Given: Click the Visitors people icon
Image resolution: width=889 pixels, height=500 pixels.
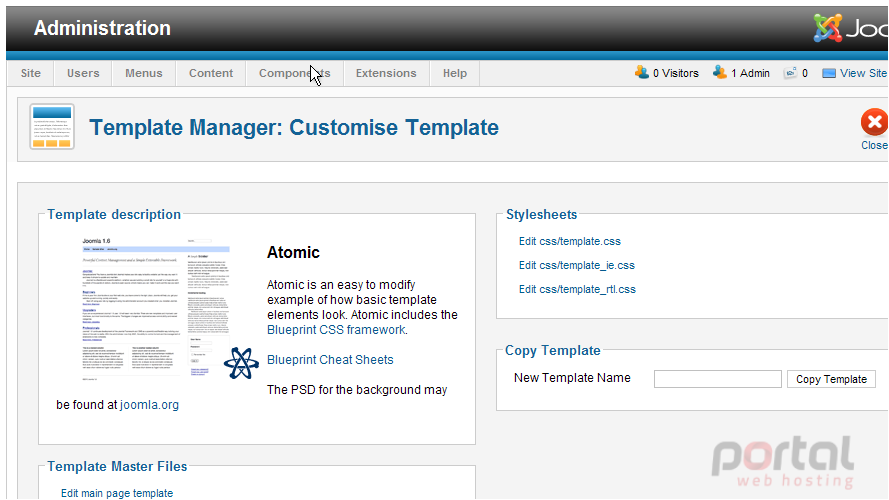Looking at the screenshot, I should click(642, 73).
